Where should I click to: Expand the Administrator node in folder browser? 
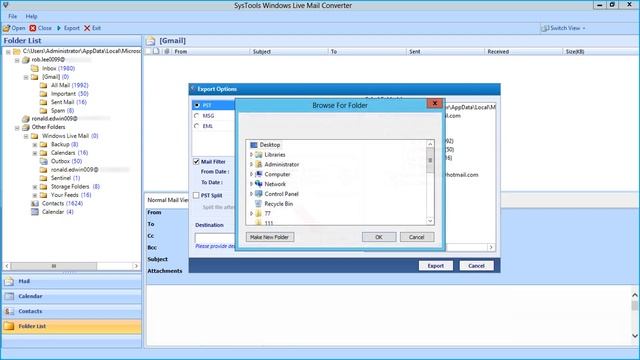[251, 164]
